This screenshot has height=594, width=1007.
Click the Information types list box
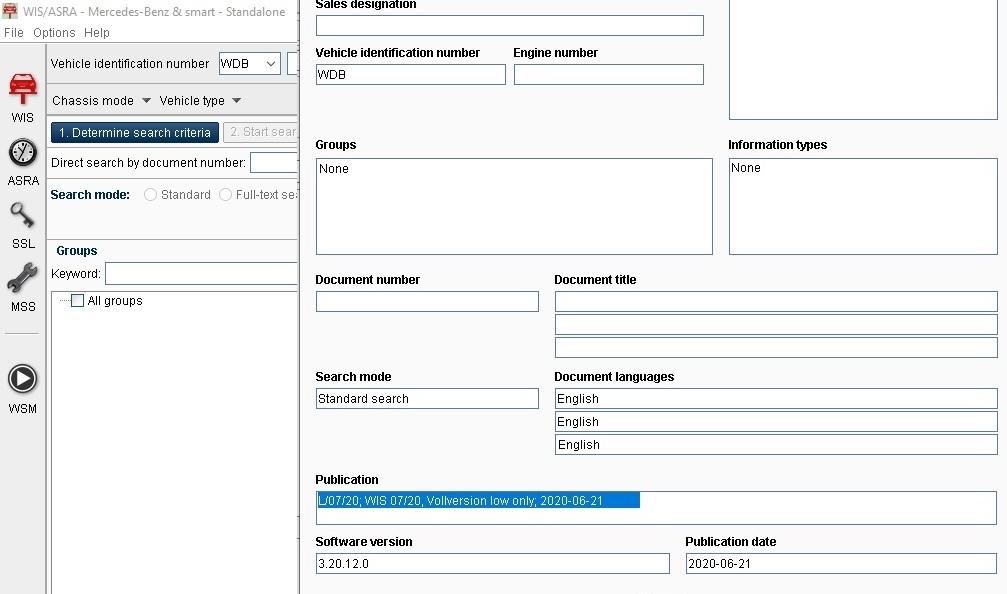863,207
